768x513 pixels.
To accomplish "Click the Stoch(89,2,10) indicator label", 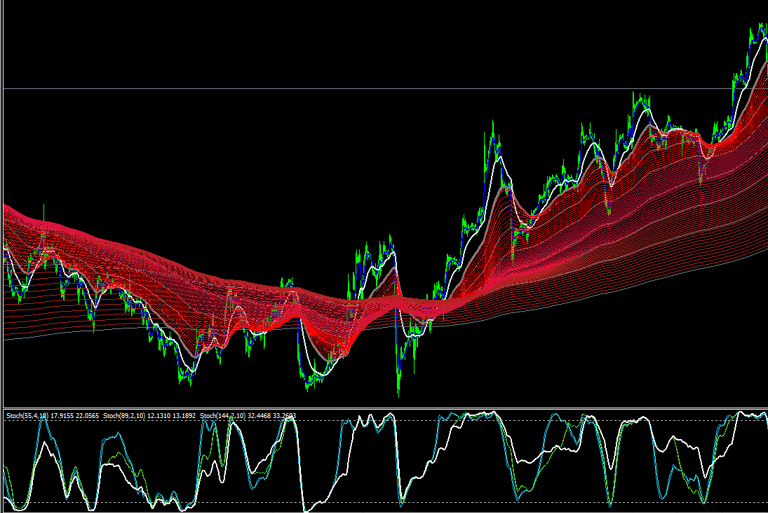I will coord(125,415).
